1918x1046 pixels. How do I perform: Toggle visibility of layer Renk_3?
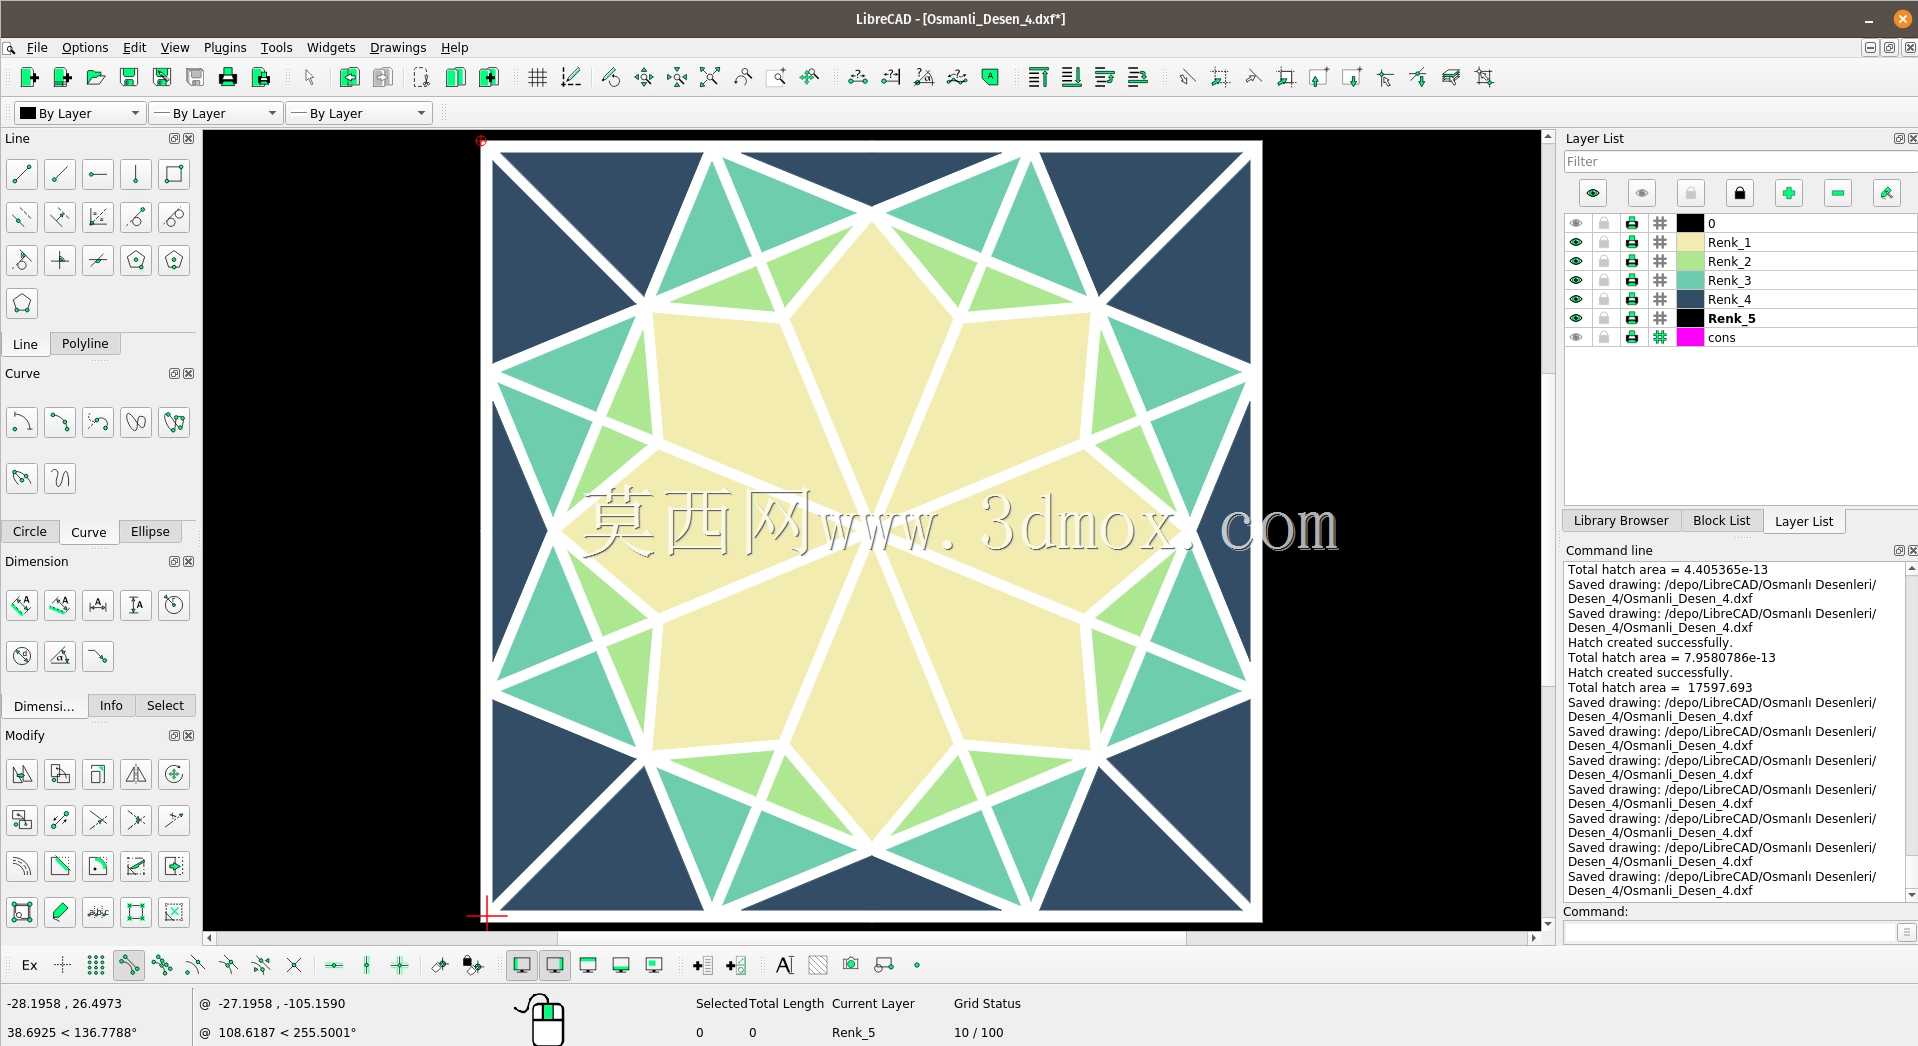tap(1576, 280)
